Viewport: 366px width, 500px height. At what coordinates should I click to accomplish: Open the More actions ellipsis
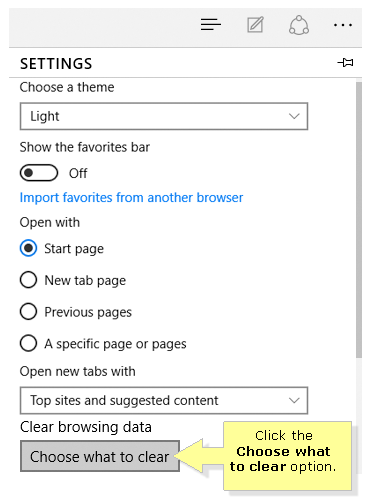[343, 25]
